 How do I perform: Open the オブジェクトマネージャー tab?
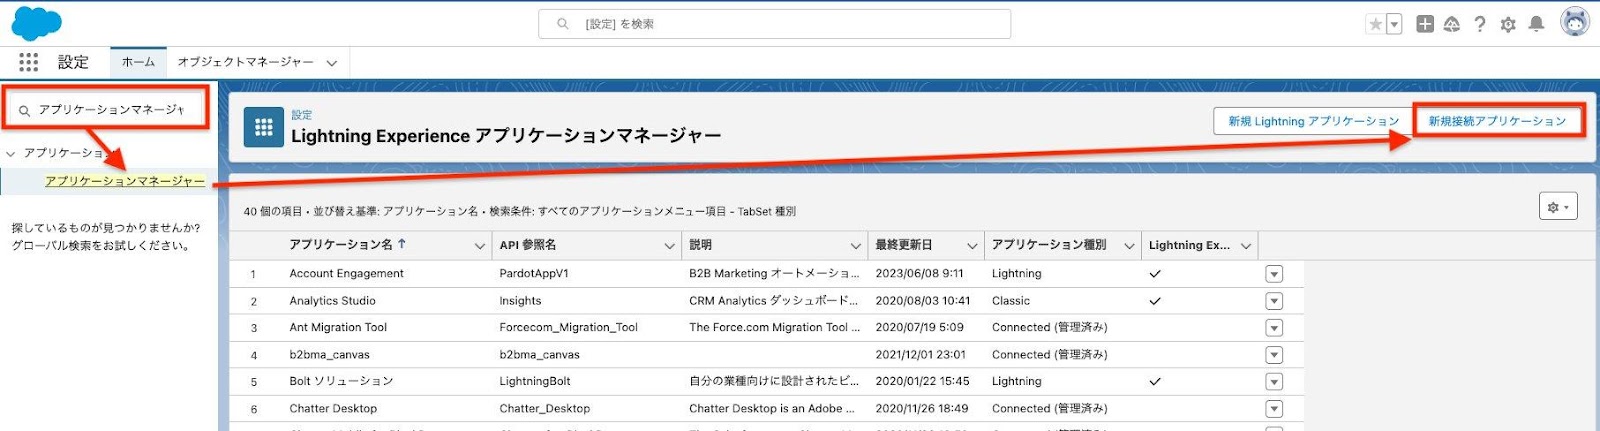[x=245, y=62]
